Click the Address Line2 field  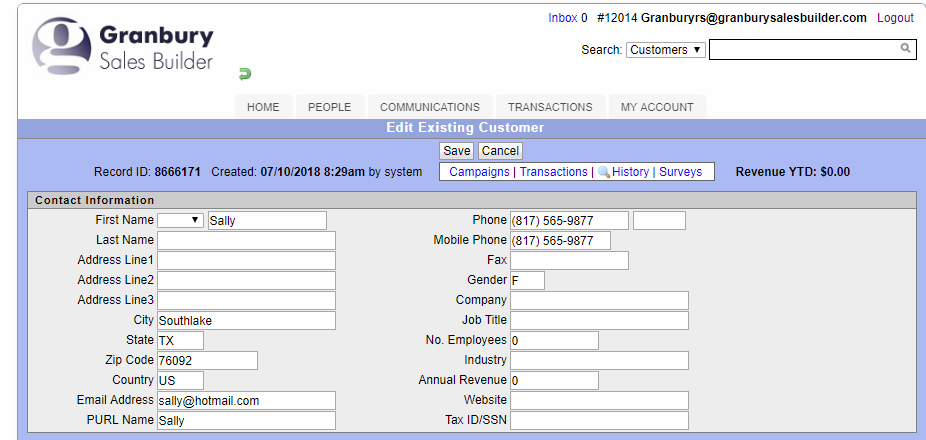(246, 281)
